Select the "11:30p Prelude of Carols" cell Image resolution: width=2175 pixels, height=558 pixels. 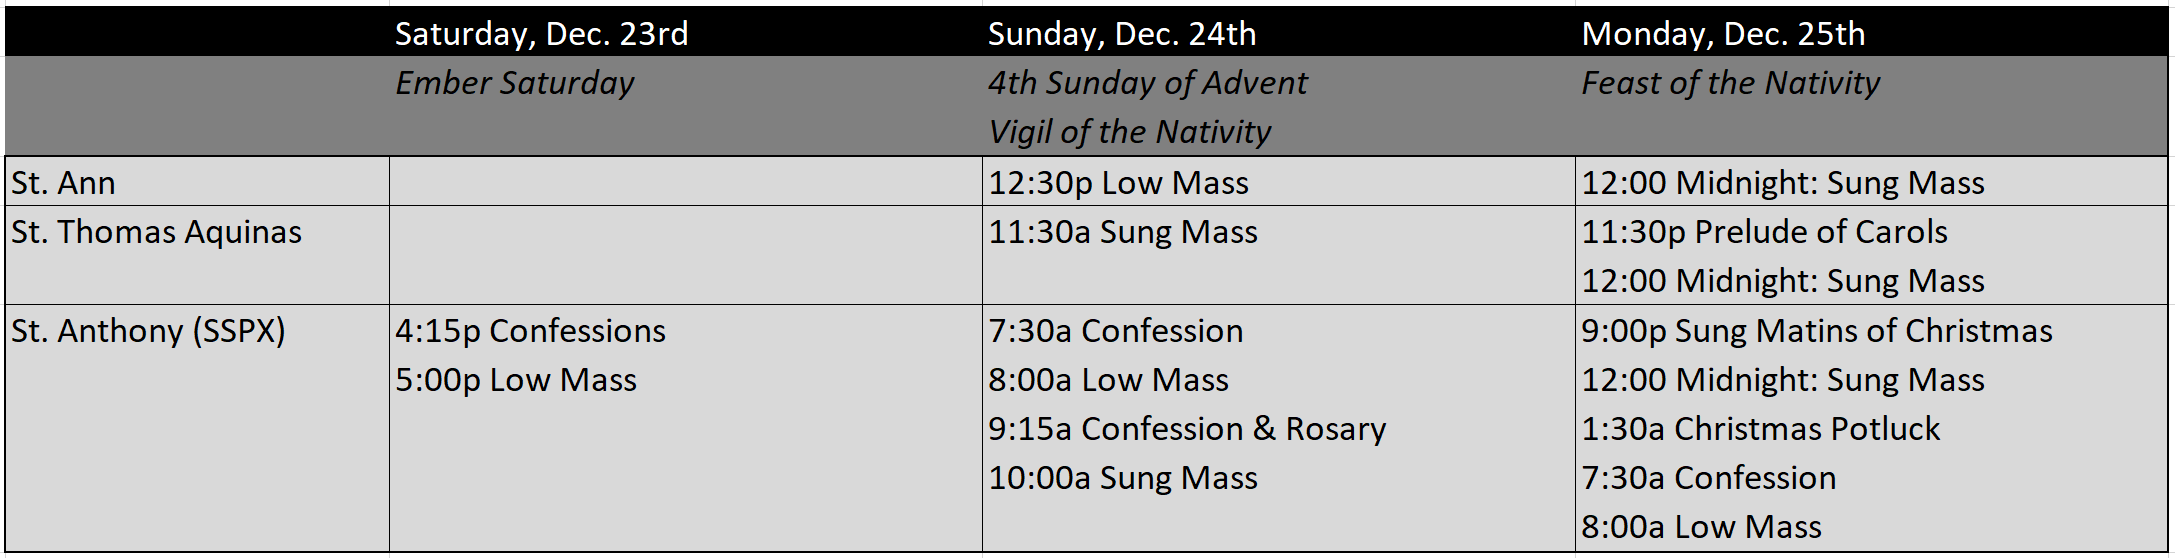pos(1764,232)
